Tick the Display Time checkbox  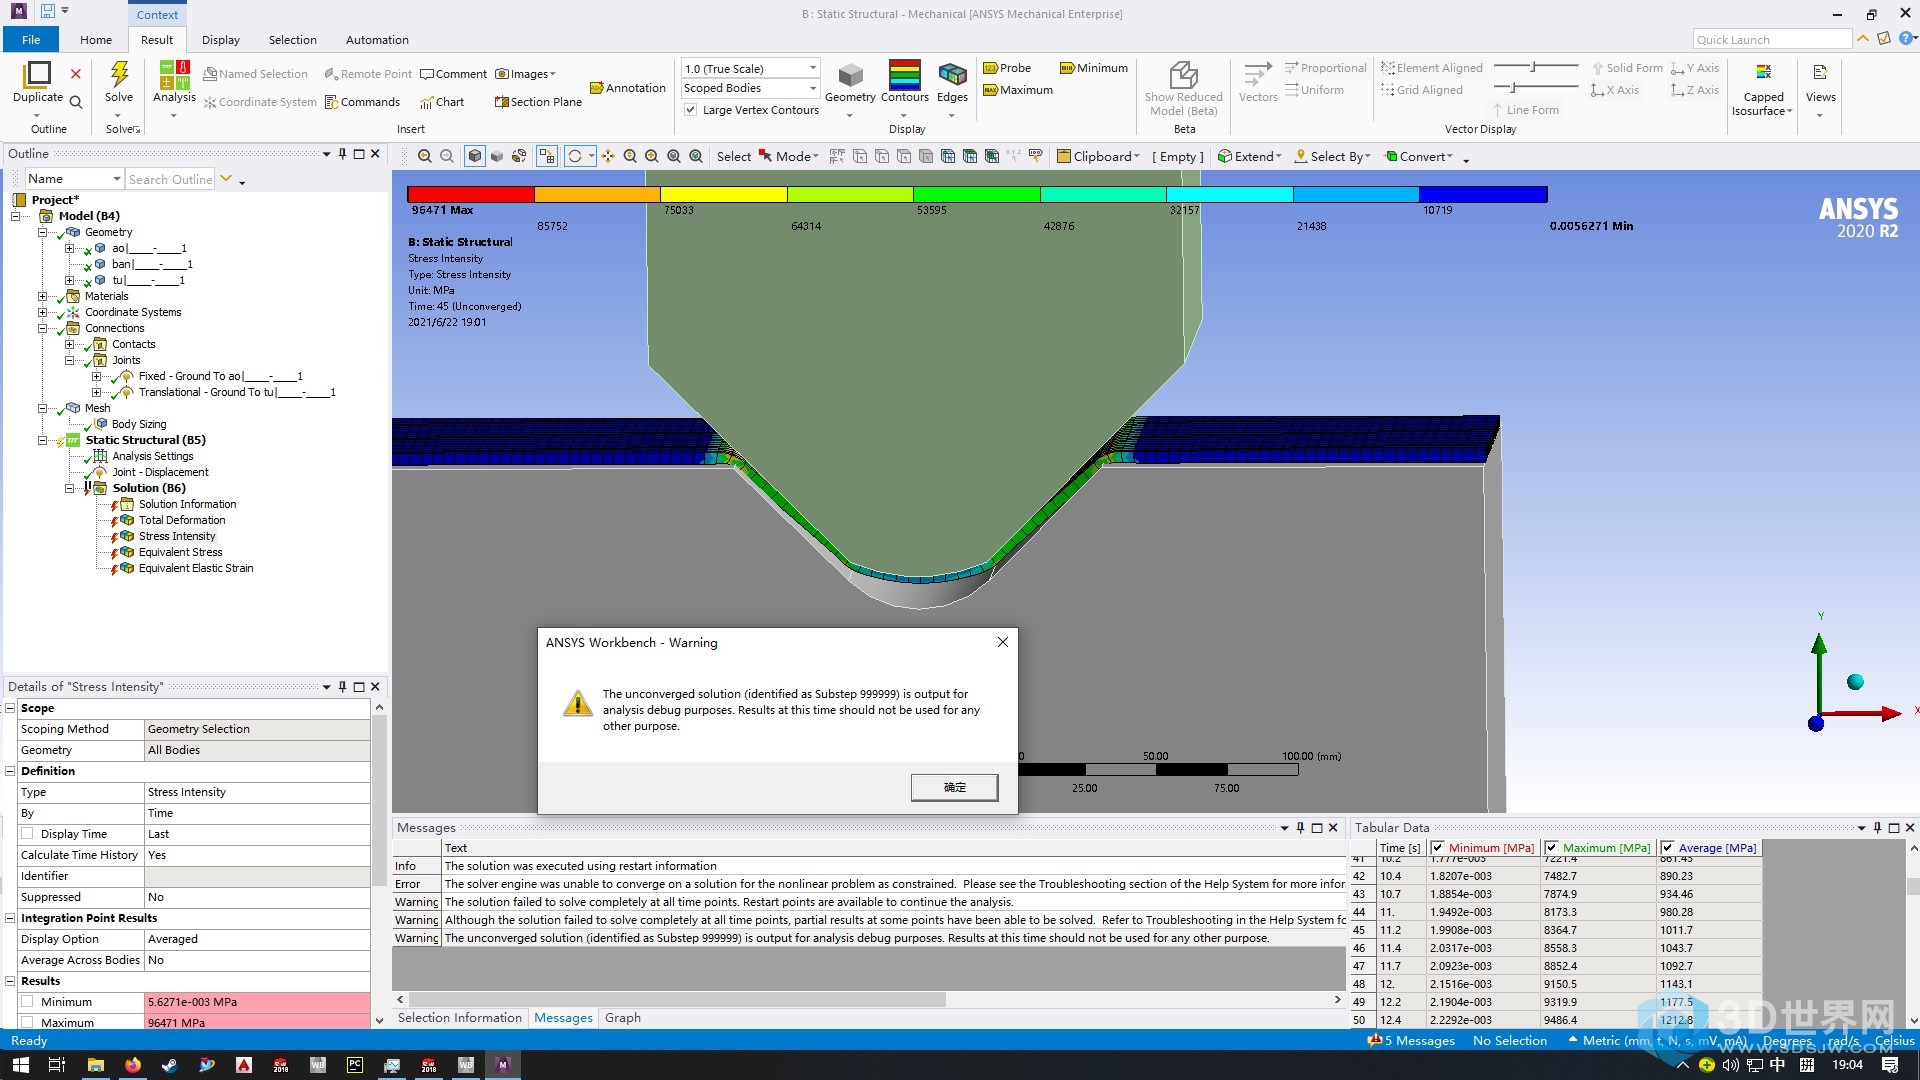pyautogui.click(x=28, y=834)
